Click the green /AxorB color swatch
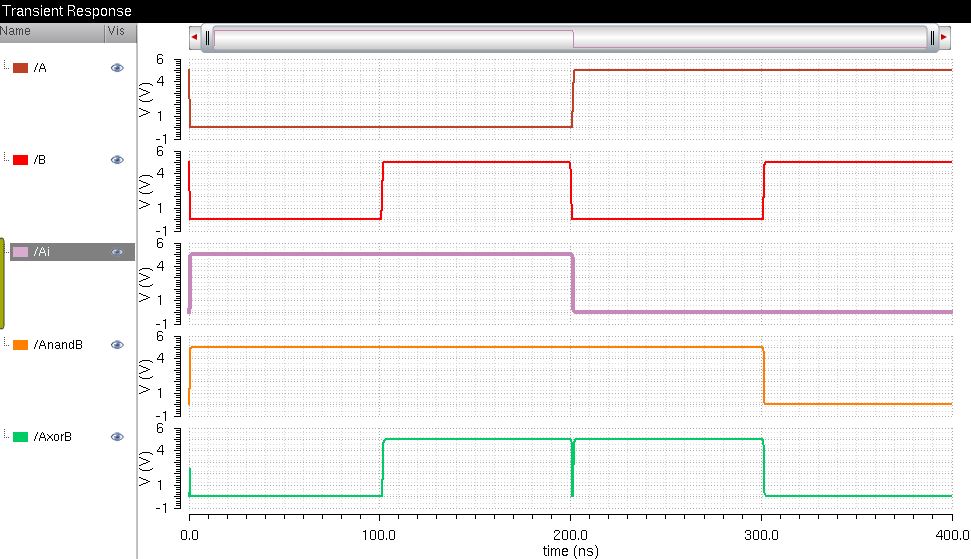The height and width of the screenshot is (559, 971). 20,437
